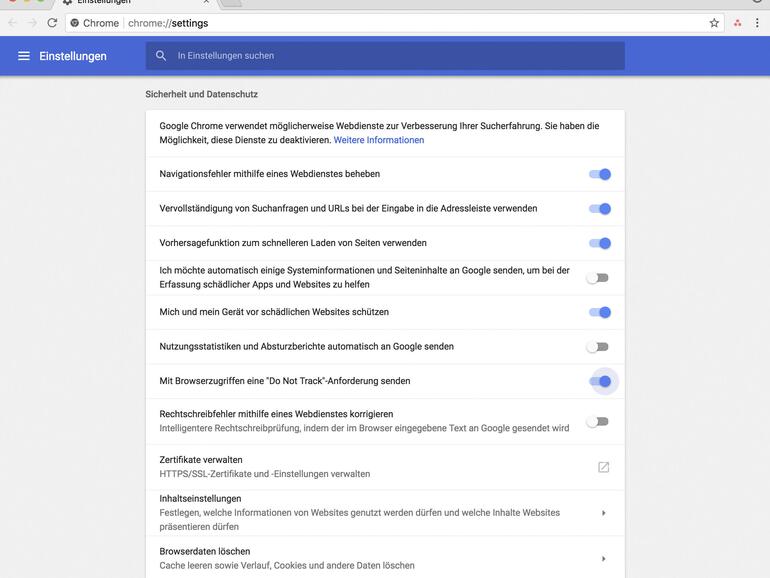Screen dimensions: 770x578
Task: Expand Inhaltseinstellungen with its arrow
Action: point(603,513)
